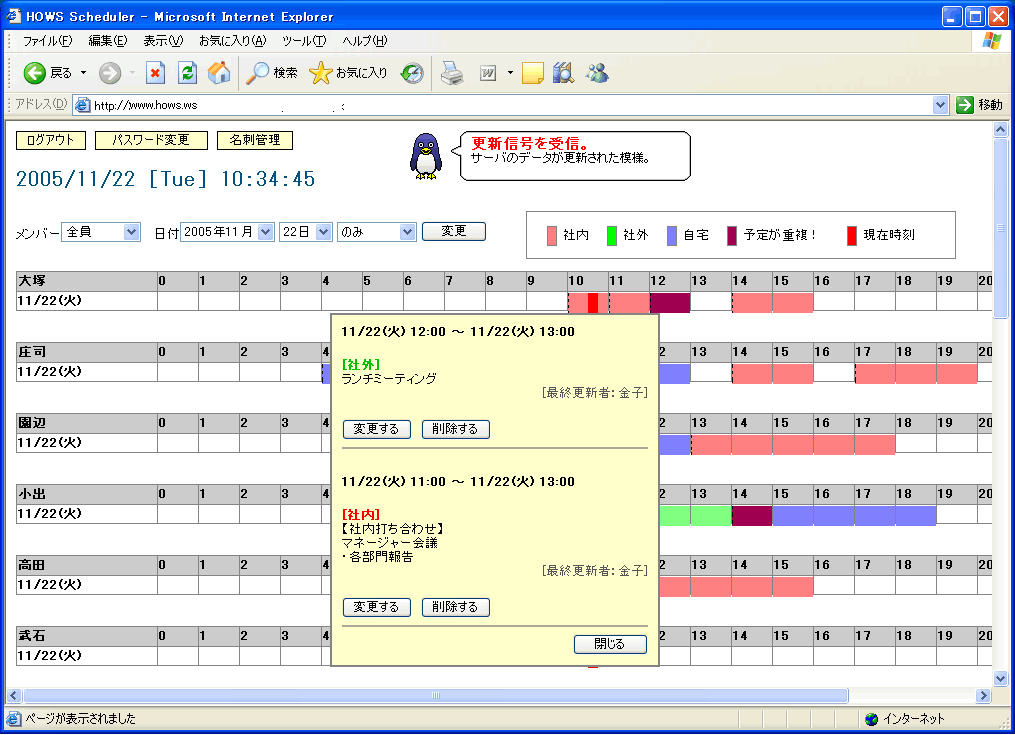Click the Back (戻る) arrow icon

pos(34,73)
